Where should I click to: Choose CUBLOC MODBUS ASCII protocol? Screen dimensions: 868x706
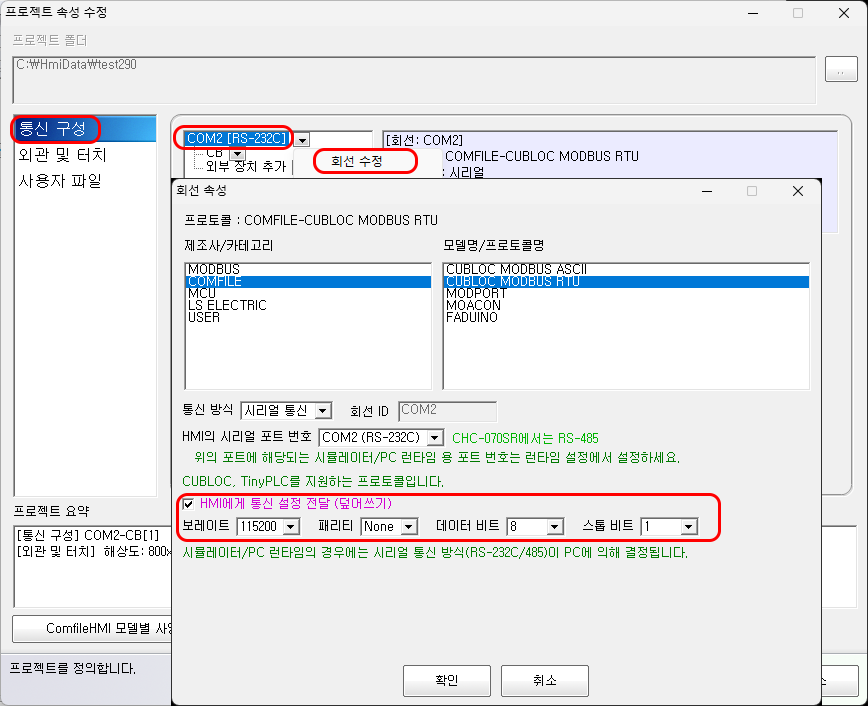(516, 270)
